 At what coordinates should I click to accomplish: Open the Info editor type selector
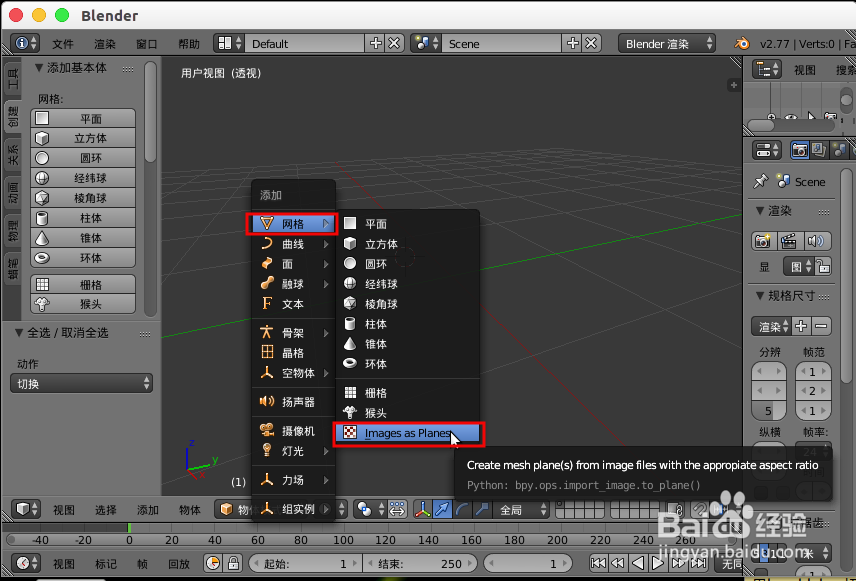(x=26, y=43)
